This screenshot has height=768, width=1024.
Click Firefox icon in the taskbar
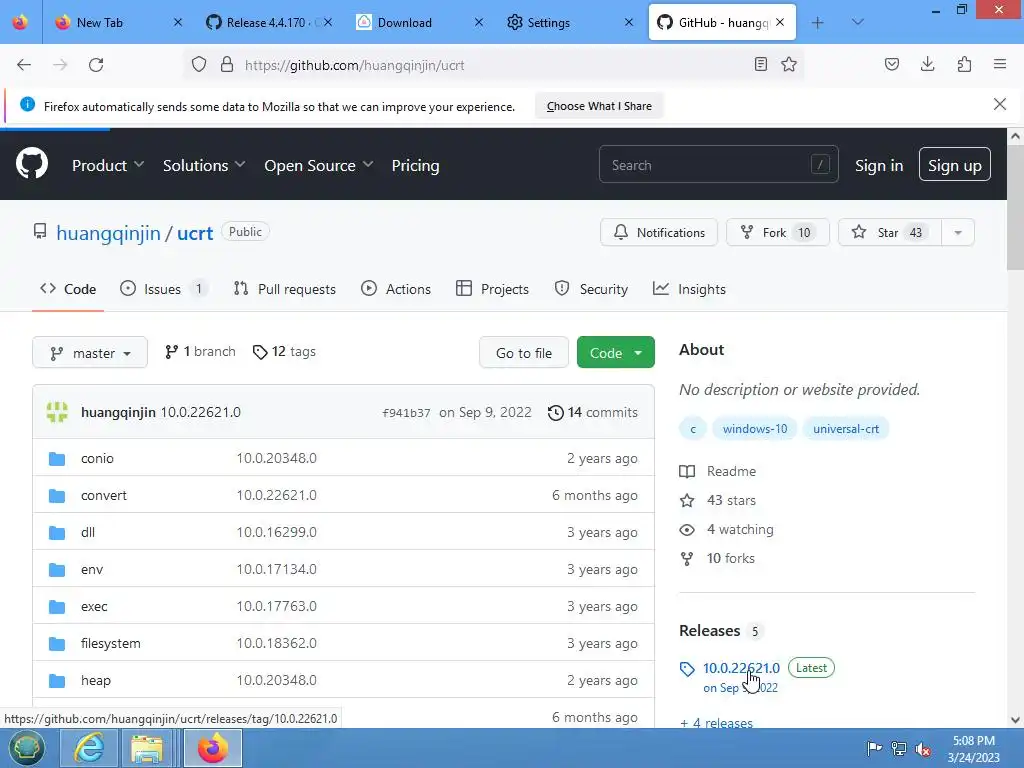point(213,748)
